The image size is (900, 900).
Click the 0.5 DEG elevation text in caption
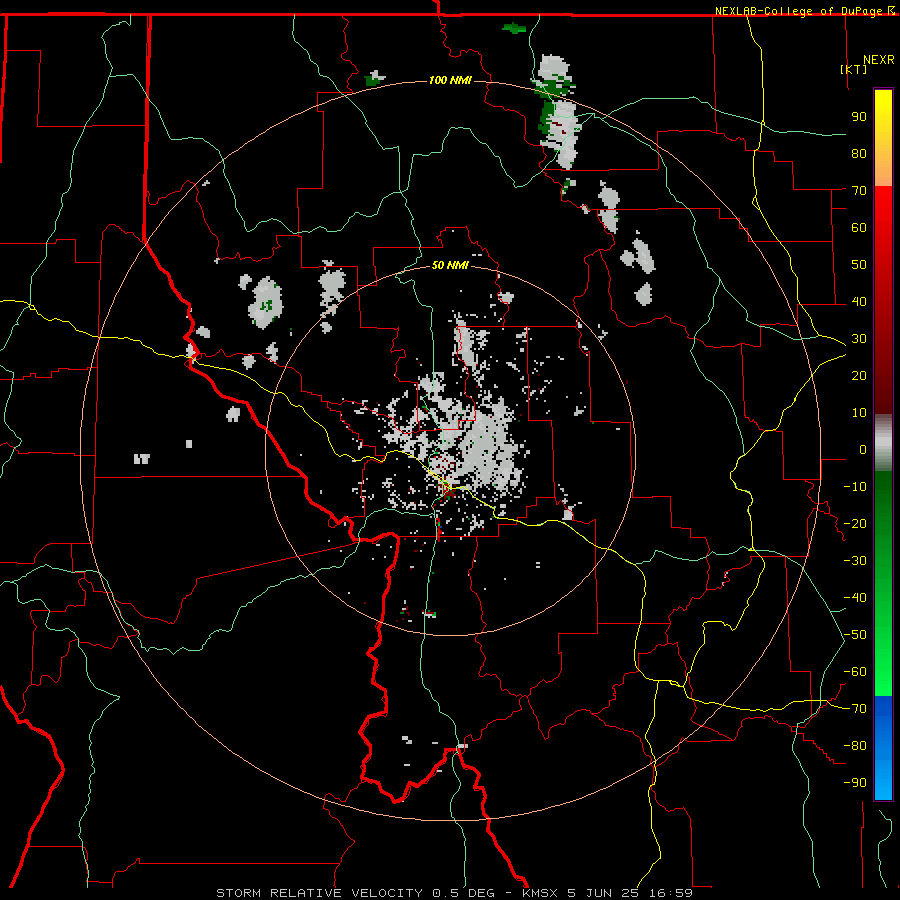pos(463,893)
